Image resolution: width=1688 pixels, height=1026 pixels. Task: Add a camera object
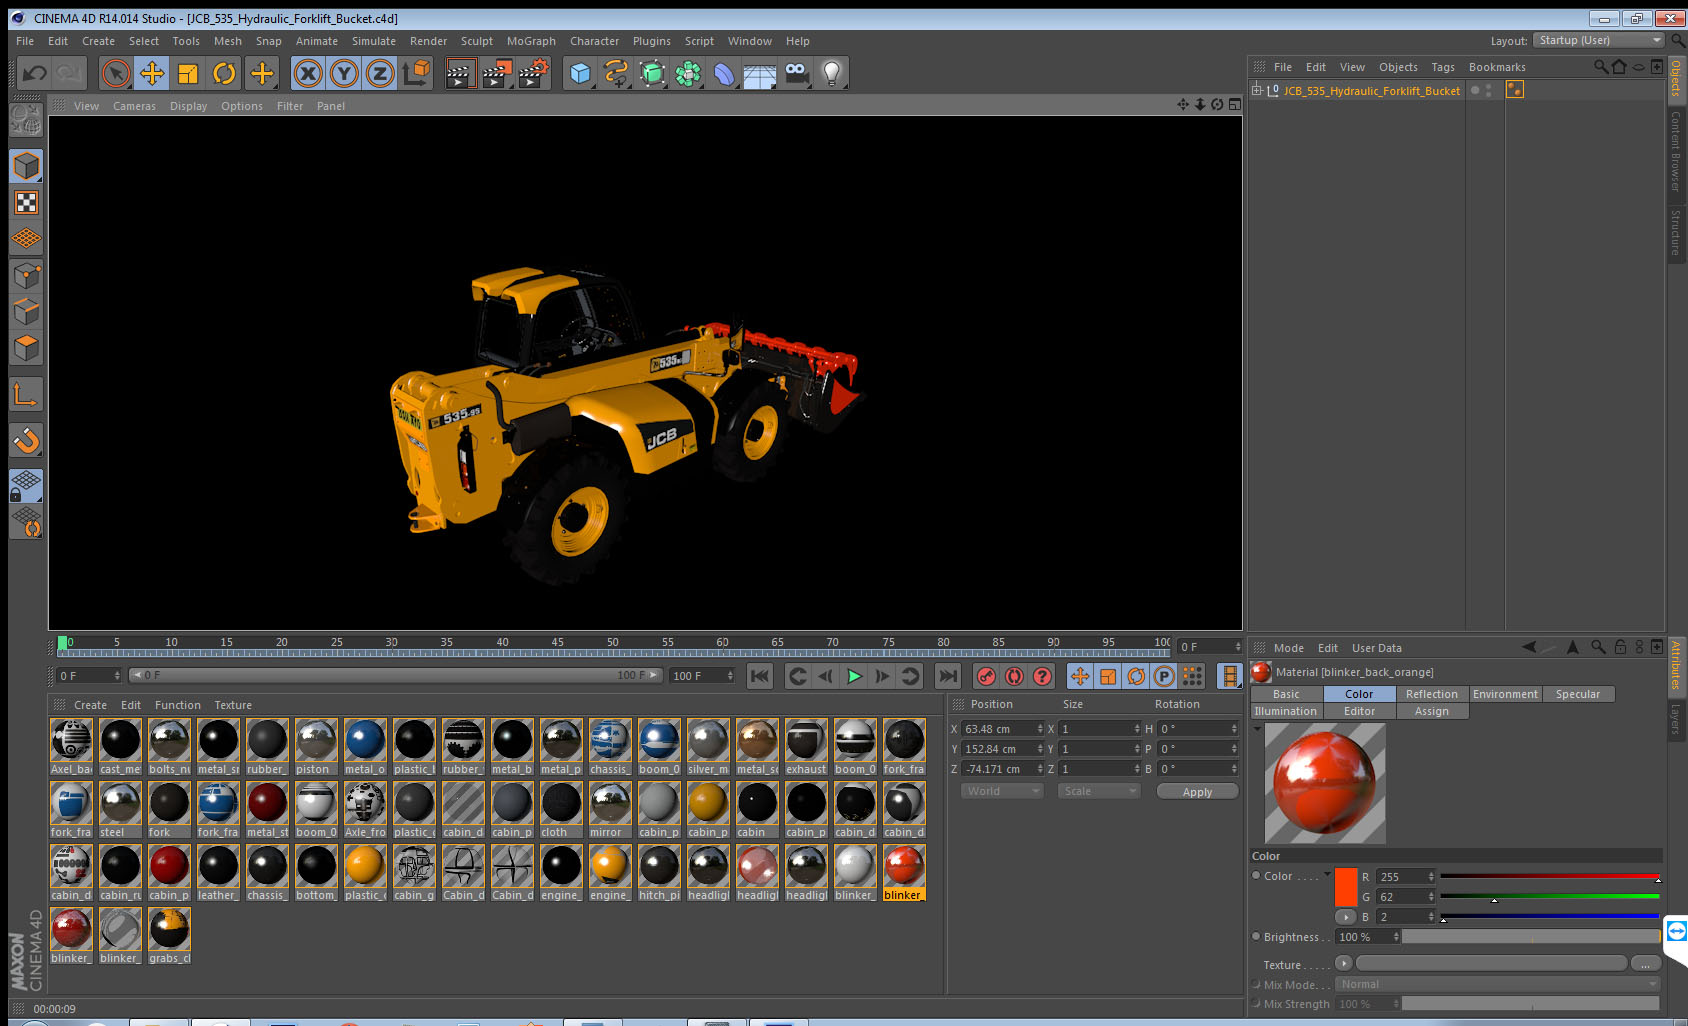[x=796, y=73]
